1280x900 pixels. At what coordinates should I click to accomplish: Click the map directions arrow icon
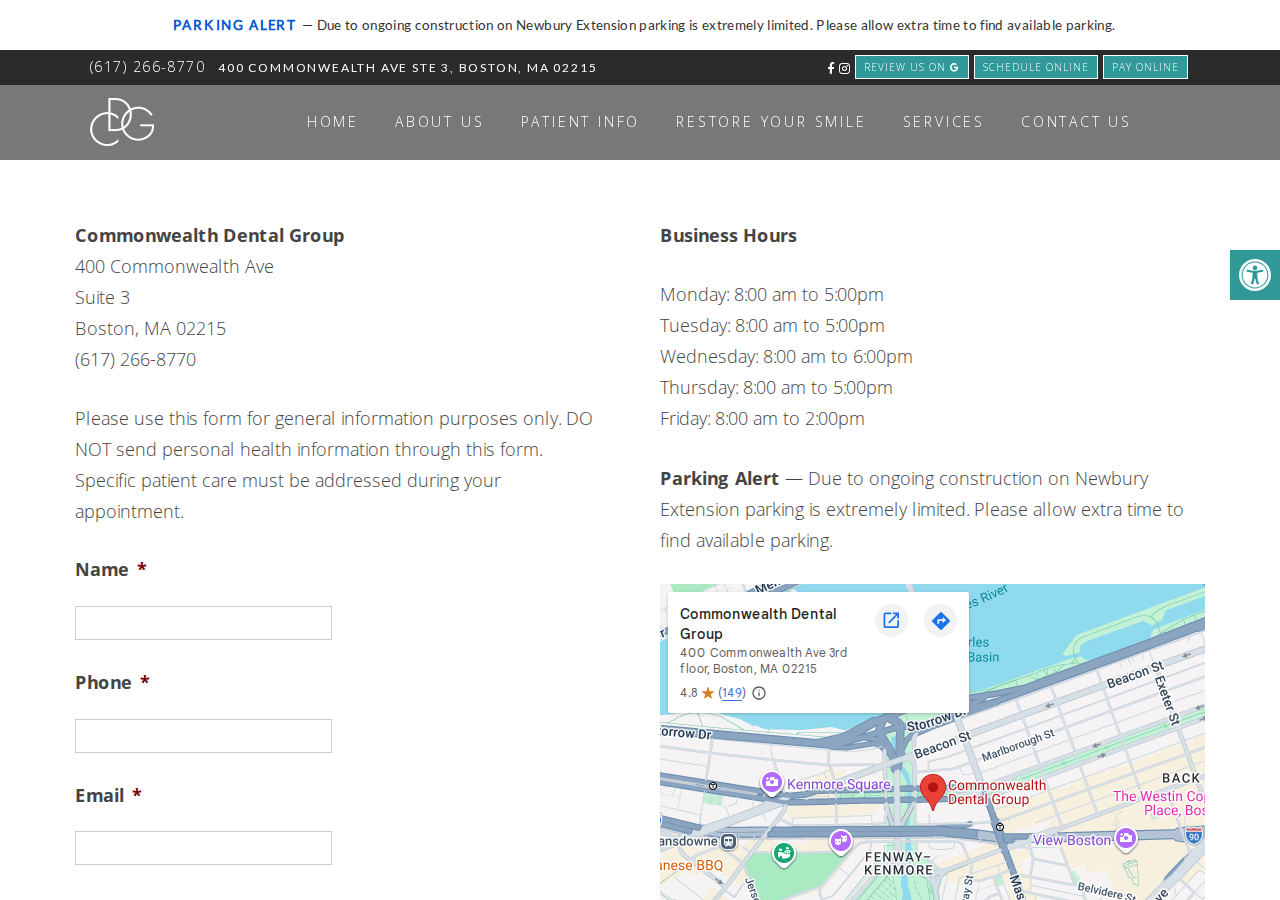pyautogui.click(x=940, y=620)
